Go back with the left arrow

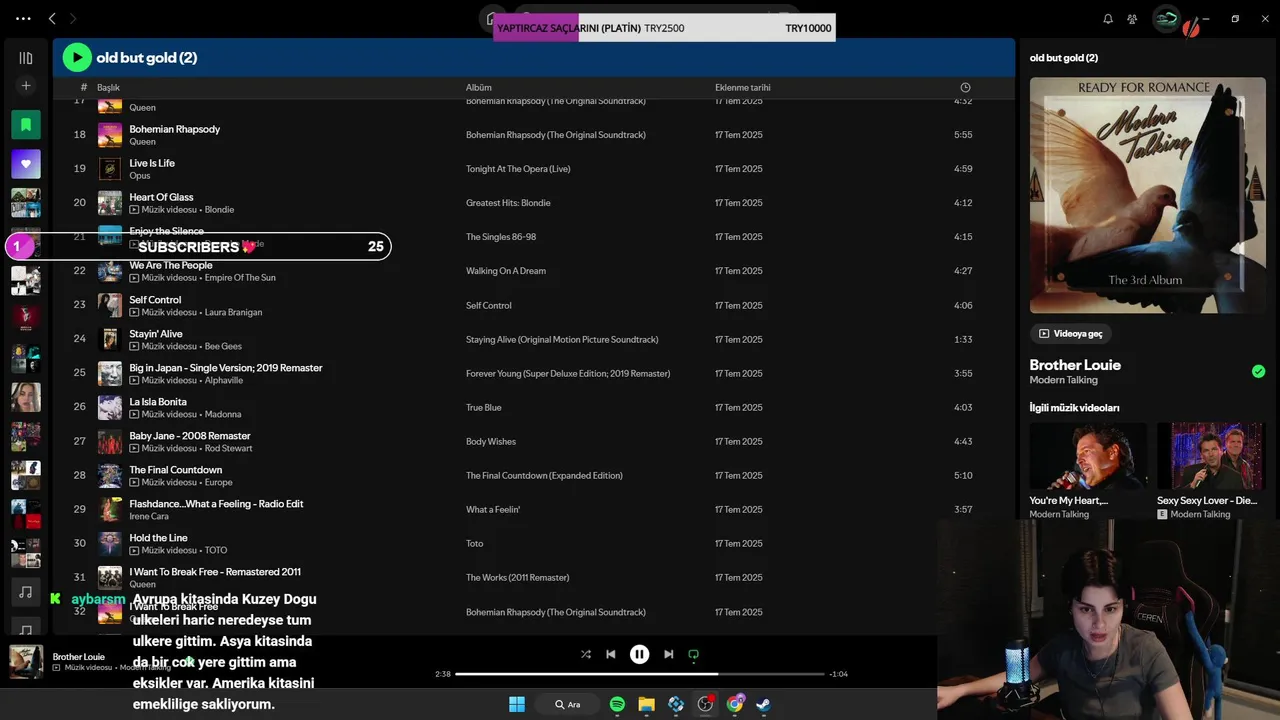[52, 18]
